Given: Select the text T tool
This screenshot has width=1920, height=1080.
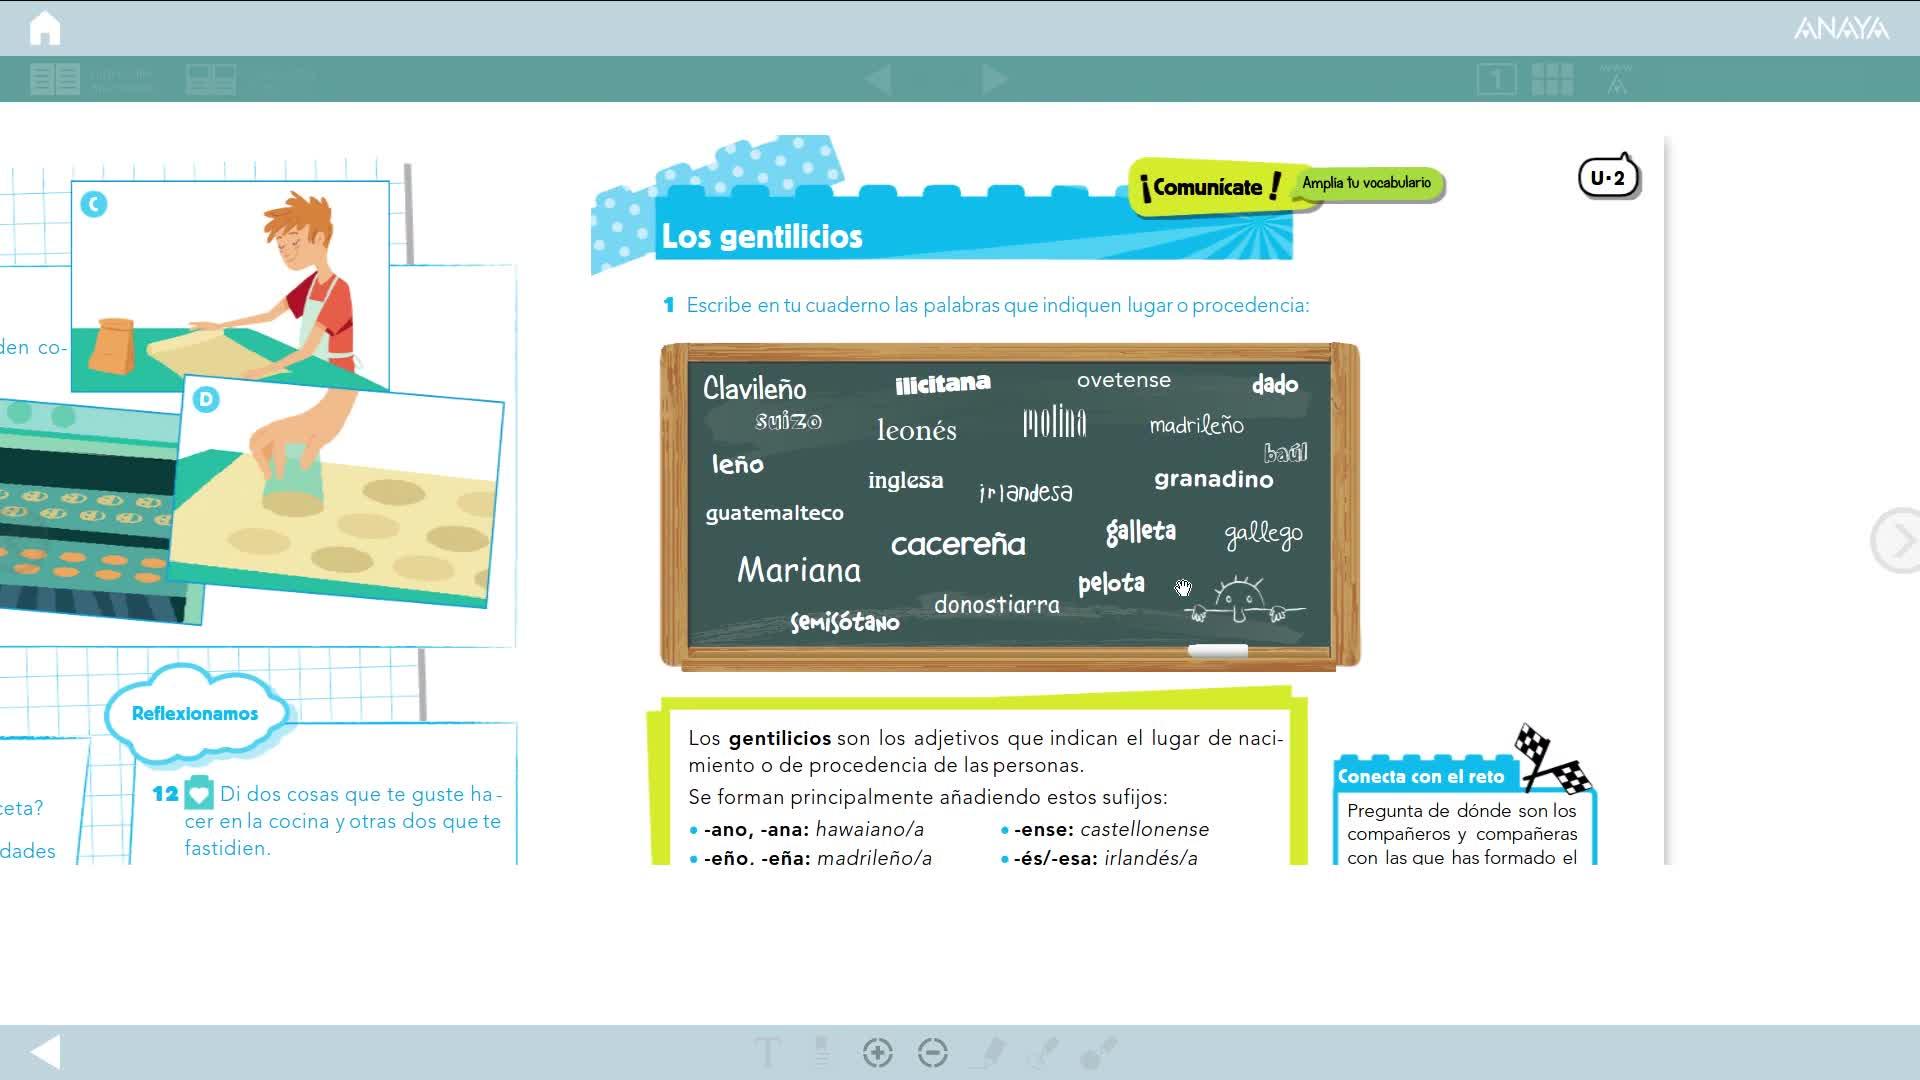Looking at the screenshot, I should click(x=767, y=1052).
